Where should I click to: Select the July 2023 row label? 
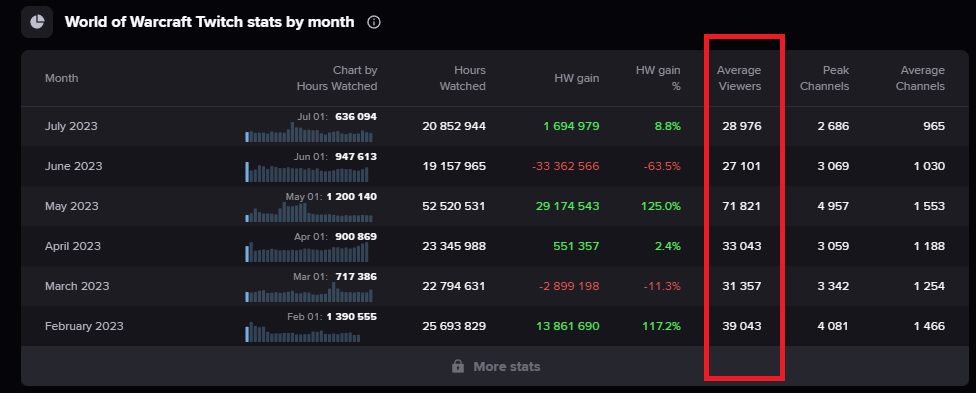(71, 126)
